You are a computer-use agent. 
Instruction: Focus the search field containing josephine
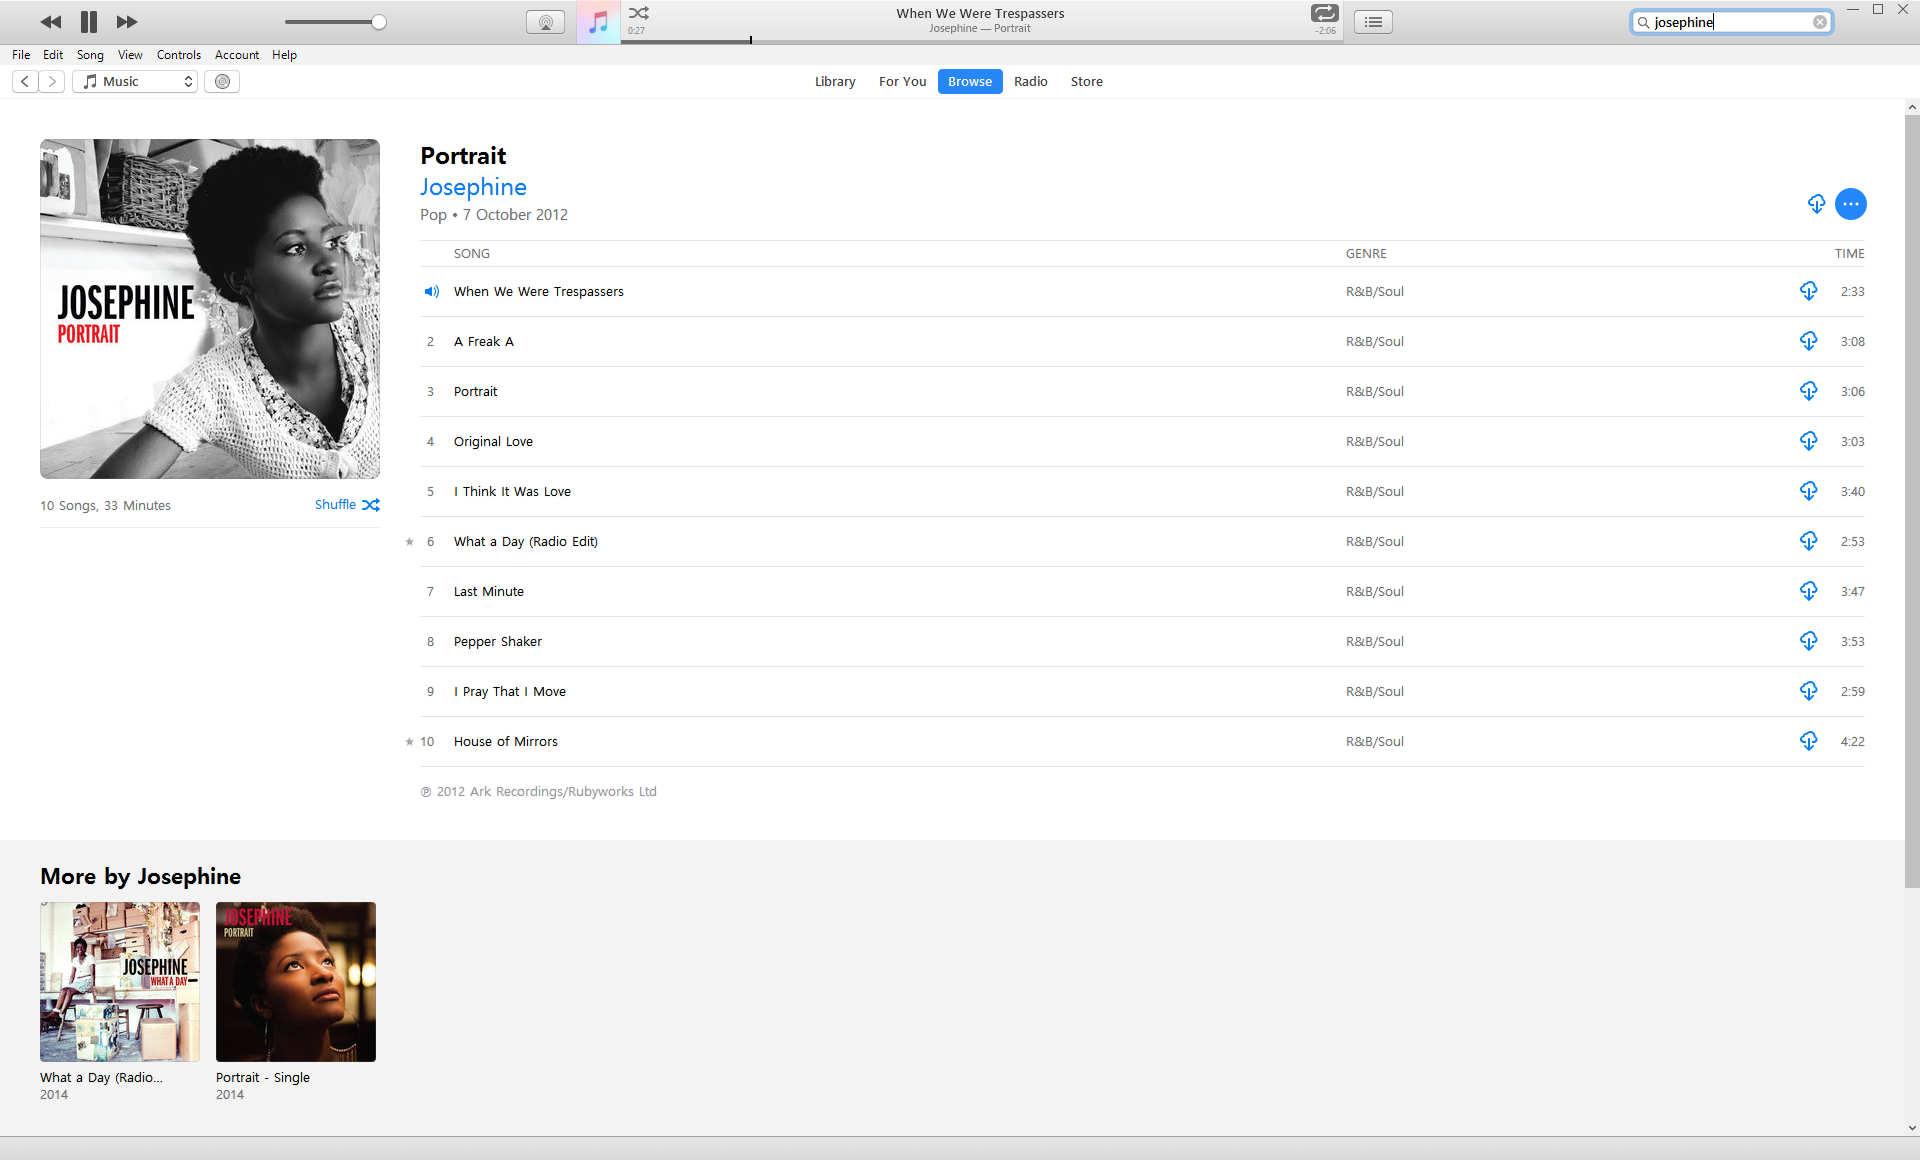[1732, 22]
